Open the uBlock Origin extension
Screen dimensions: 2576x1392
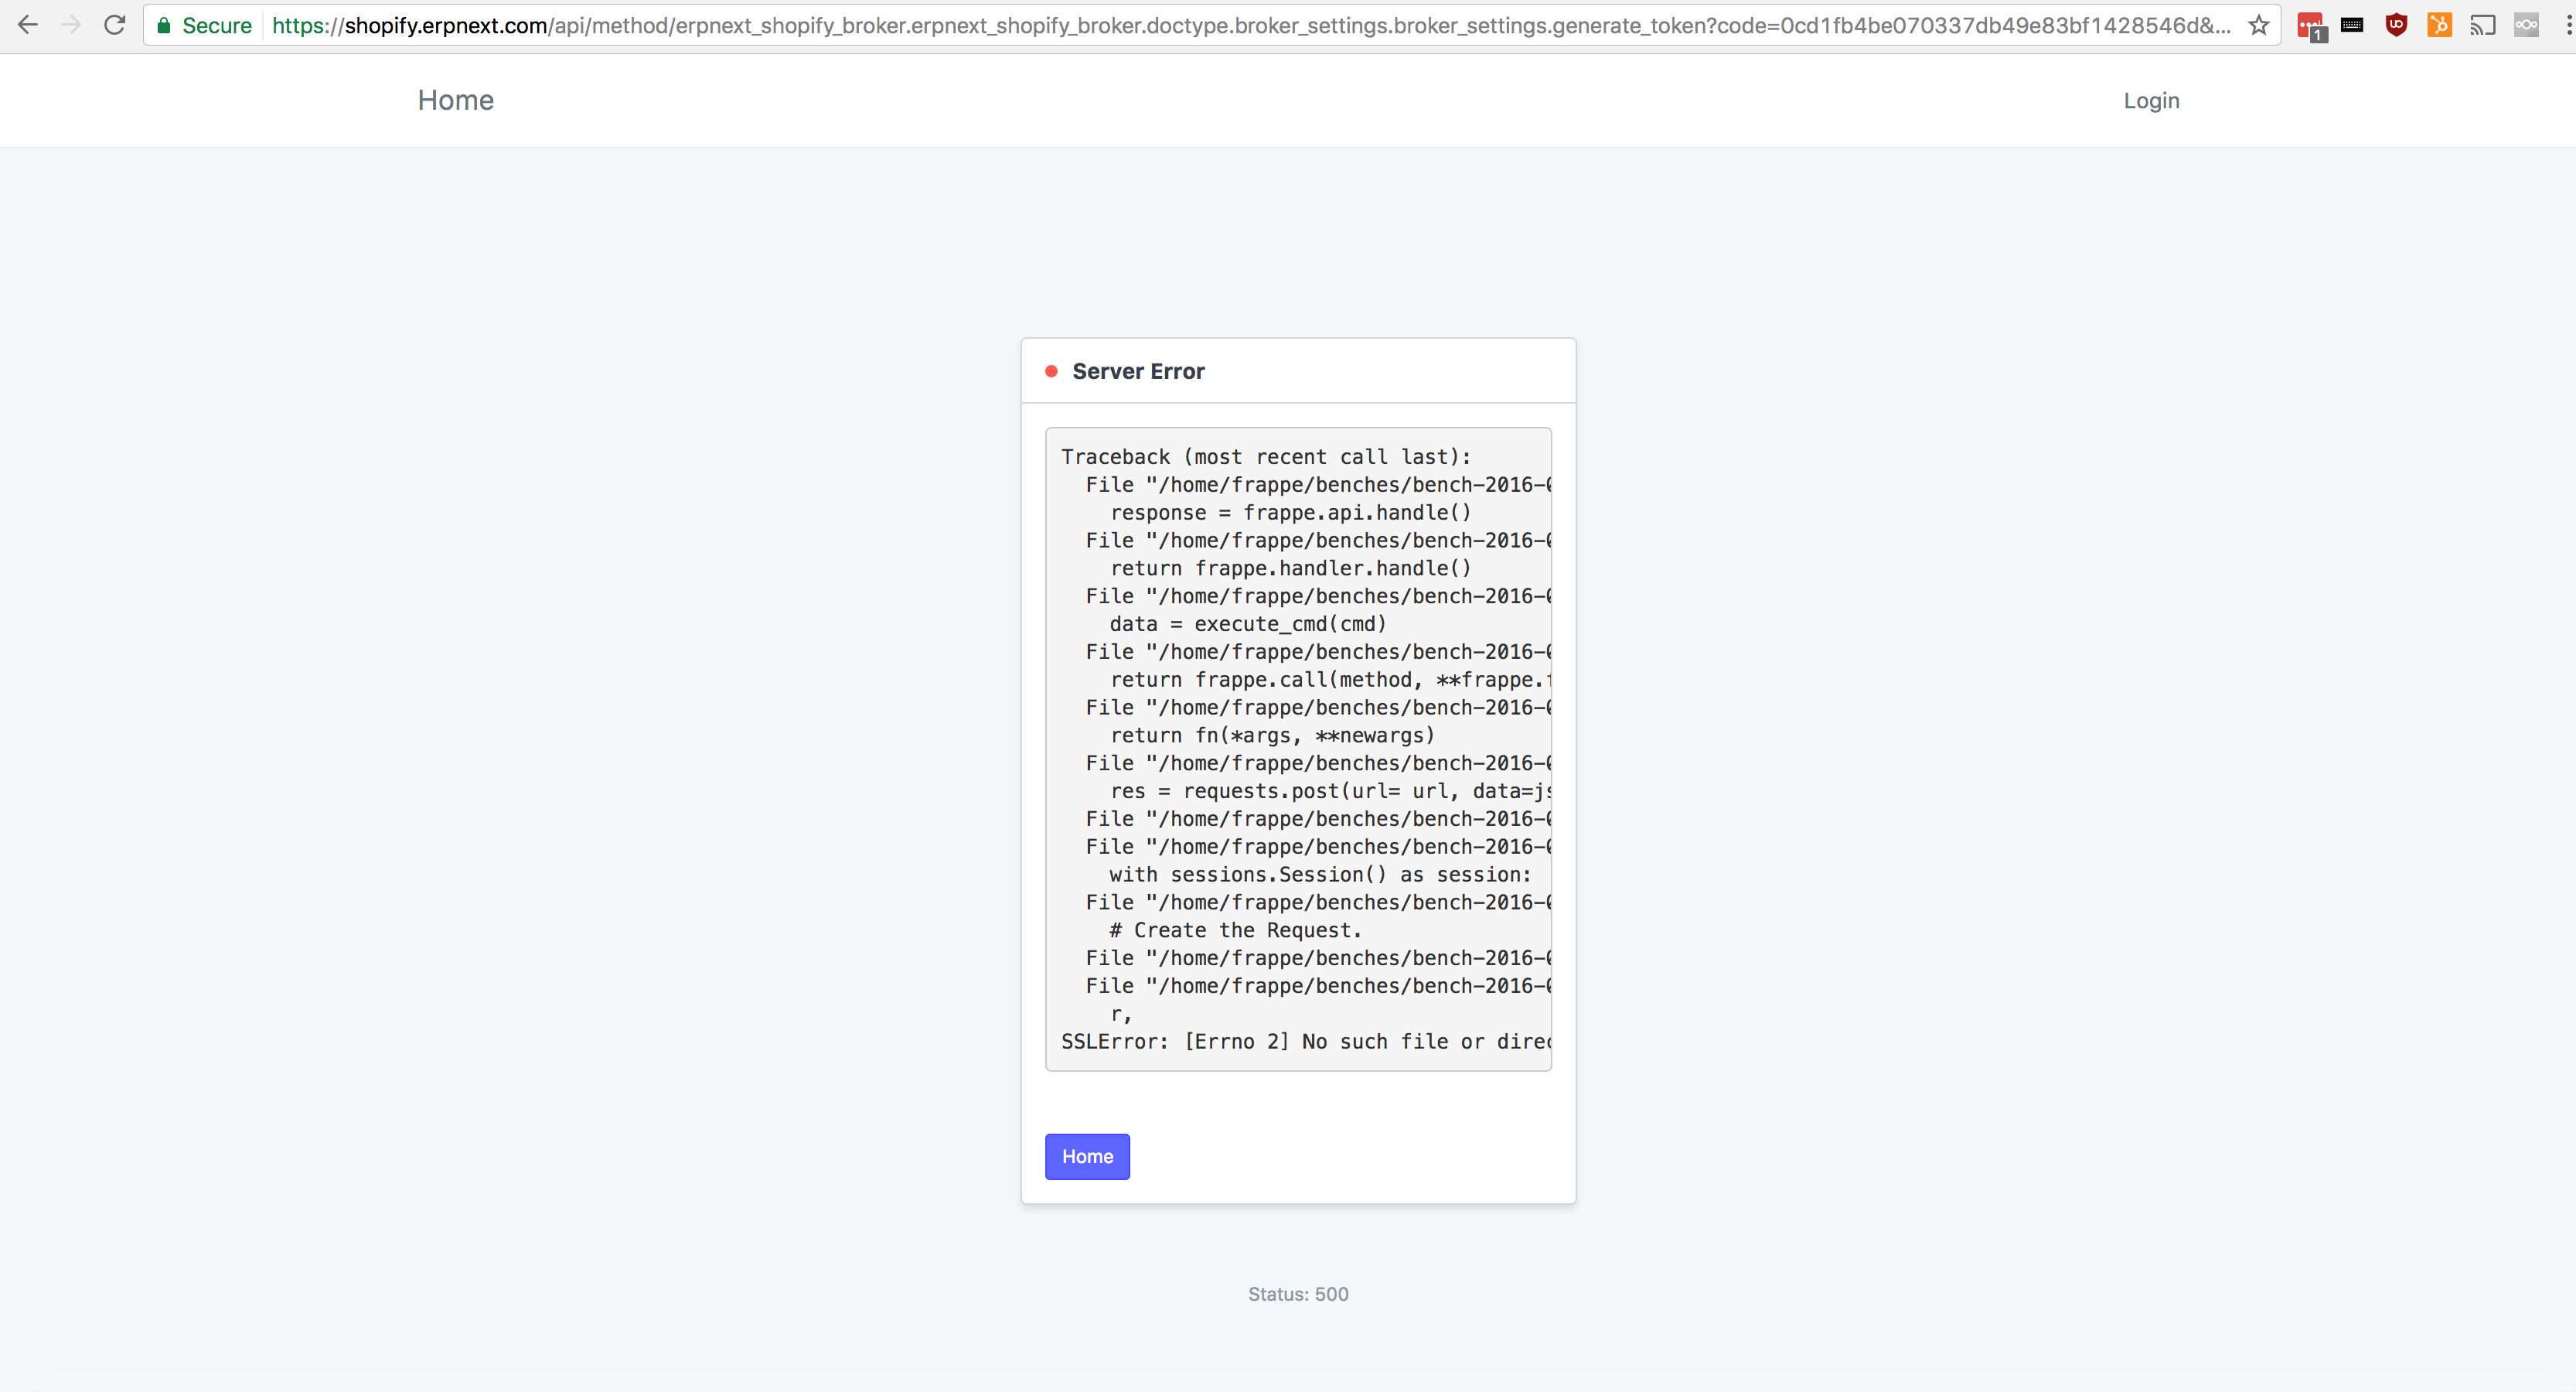(x=2396, y=24)
